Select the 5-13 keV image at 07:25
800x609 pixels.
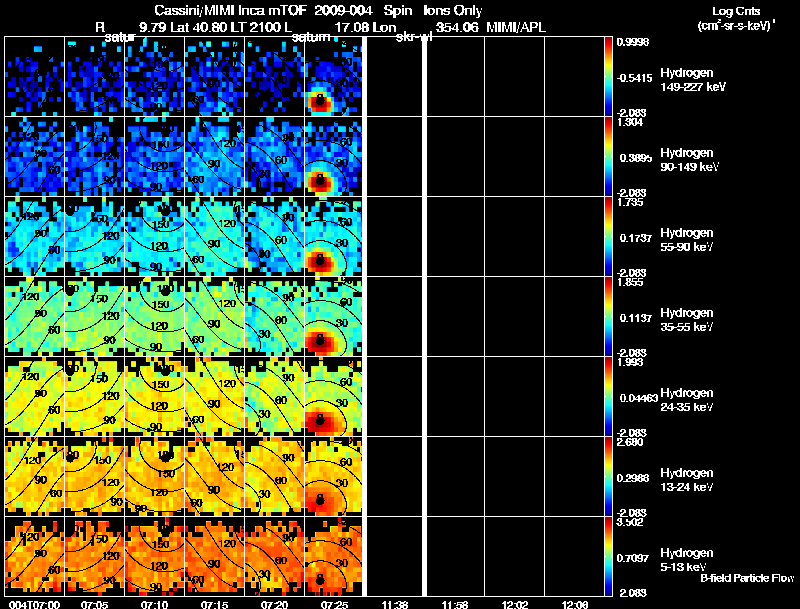point(333,556)
